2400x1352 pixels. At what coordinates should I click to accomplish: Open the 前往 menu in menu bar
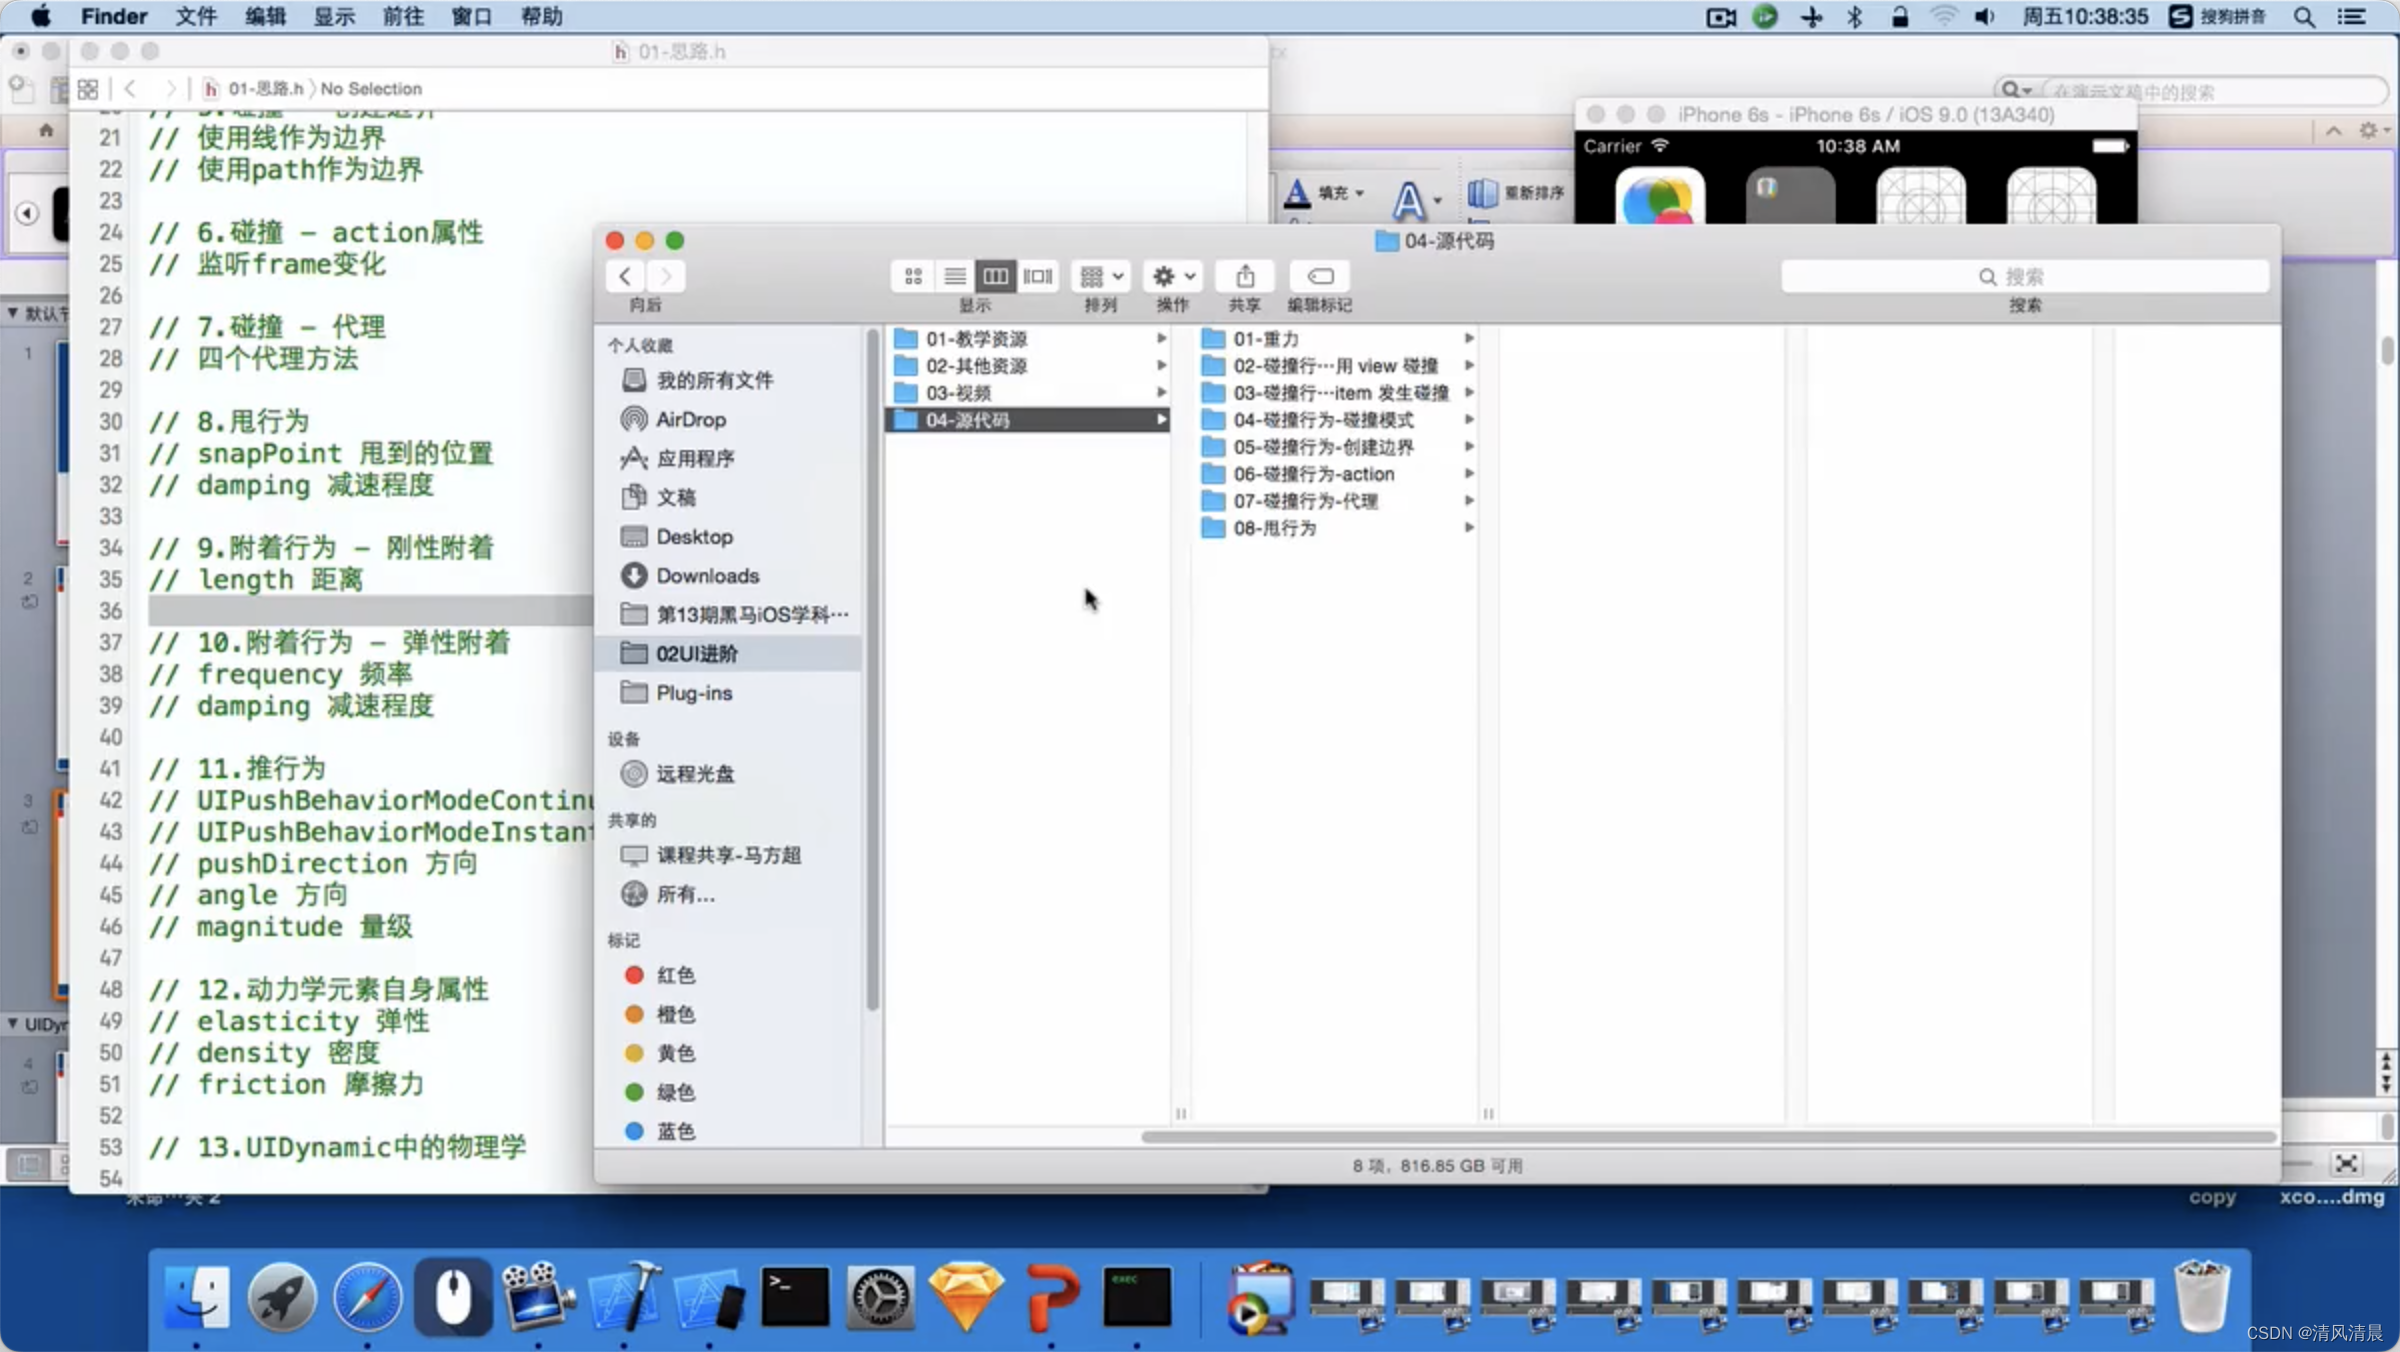pyautogui.click(x=403, y=16)
